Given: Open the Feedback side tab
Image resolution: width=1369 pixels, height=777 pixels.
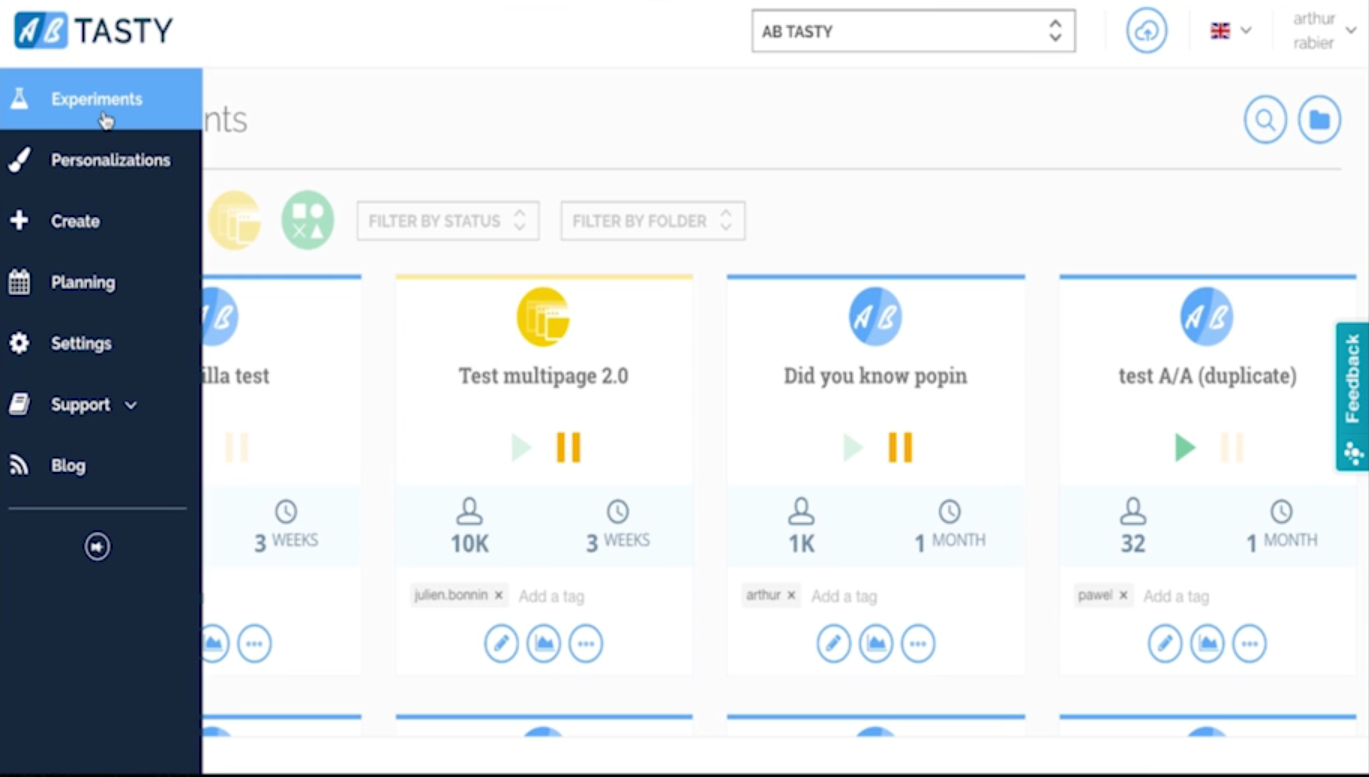Looking at the screenshot, I should click(1352, 396).
